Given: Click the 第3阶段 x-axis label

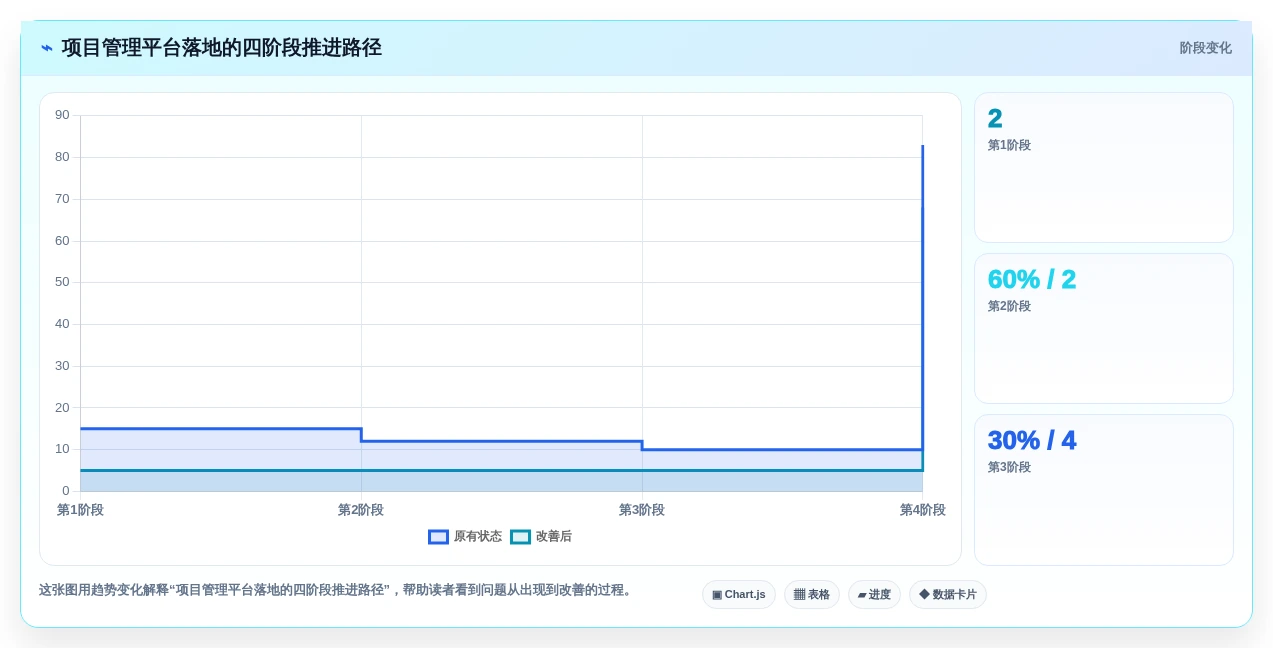Looking at the screenshot, I should coord(642,510).
